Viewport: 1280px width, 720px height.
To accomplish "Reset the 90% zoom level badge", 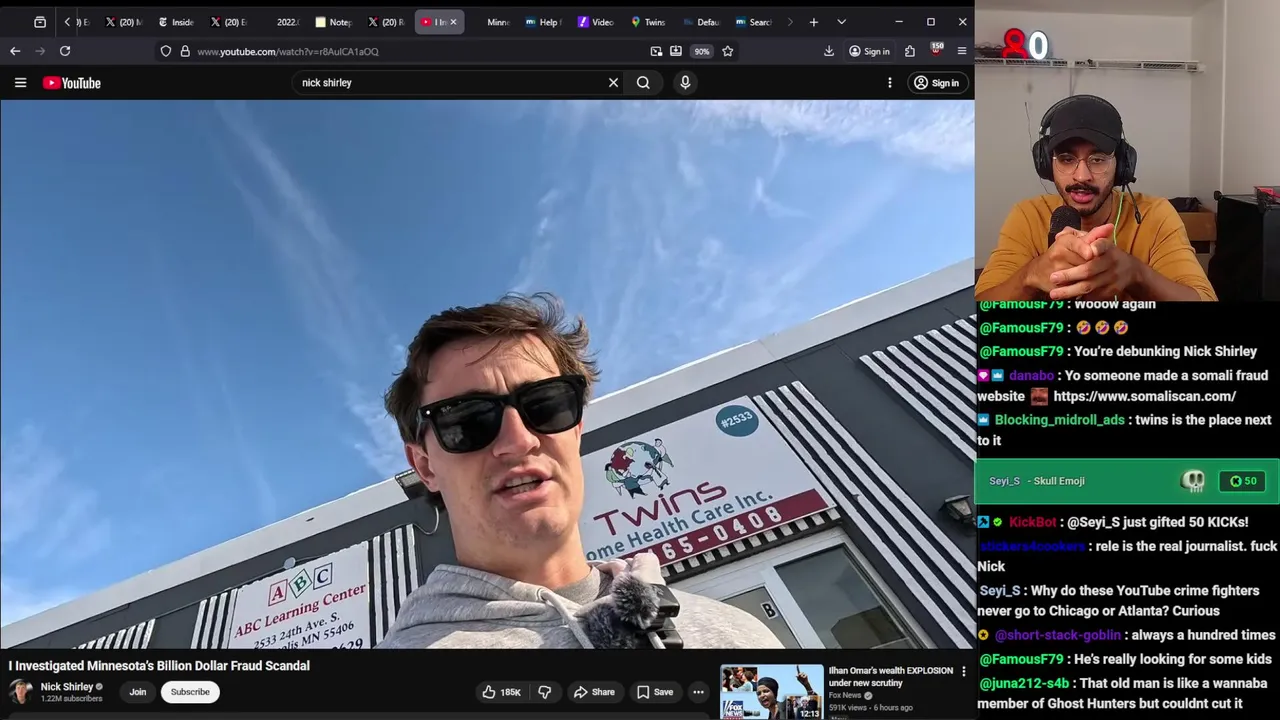I will pos(702,51).
